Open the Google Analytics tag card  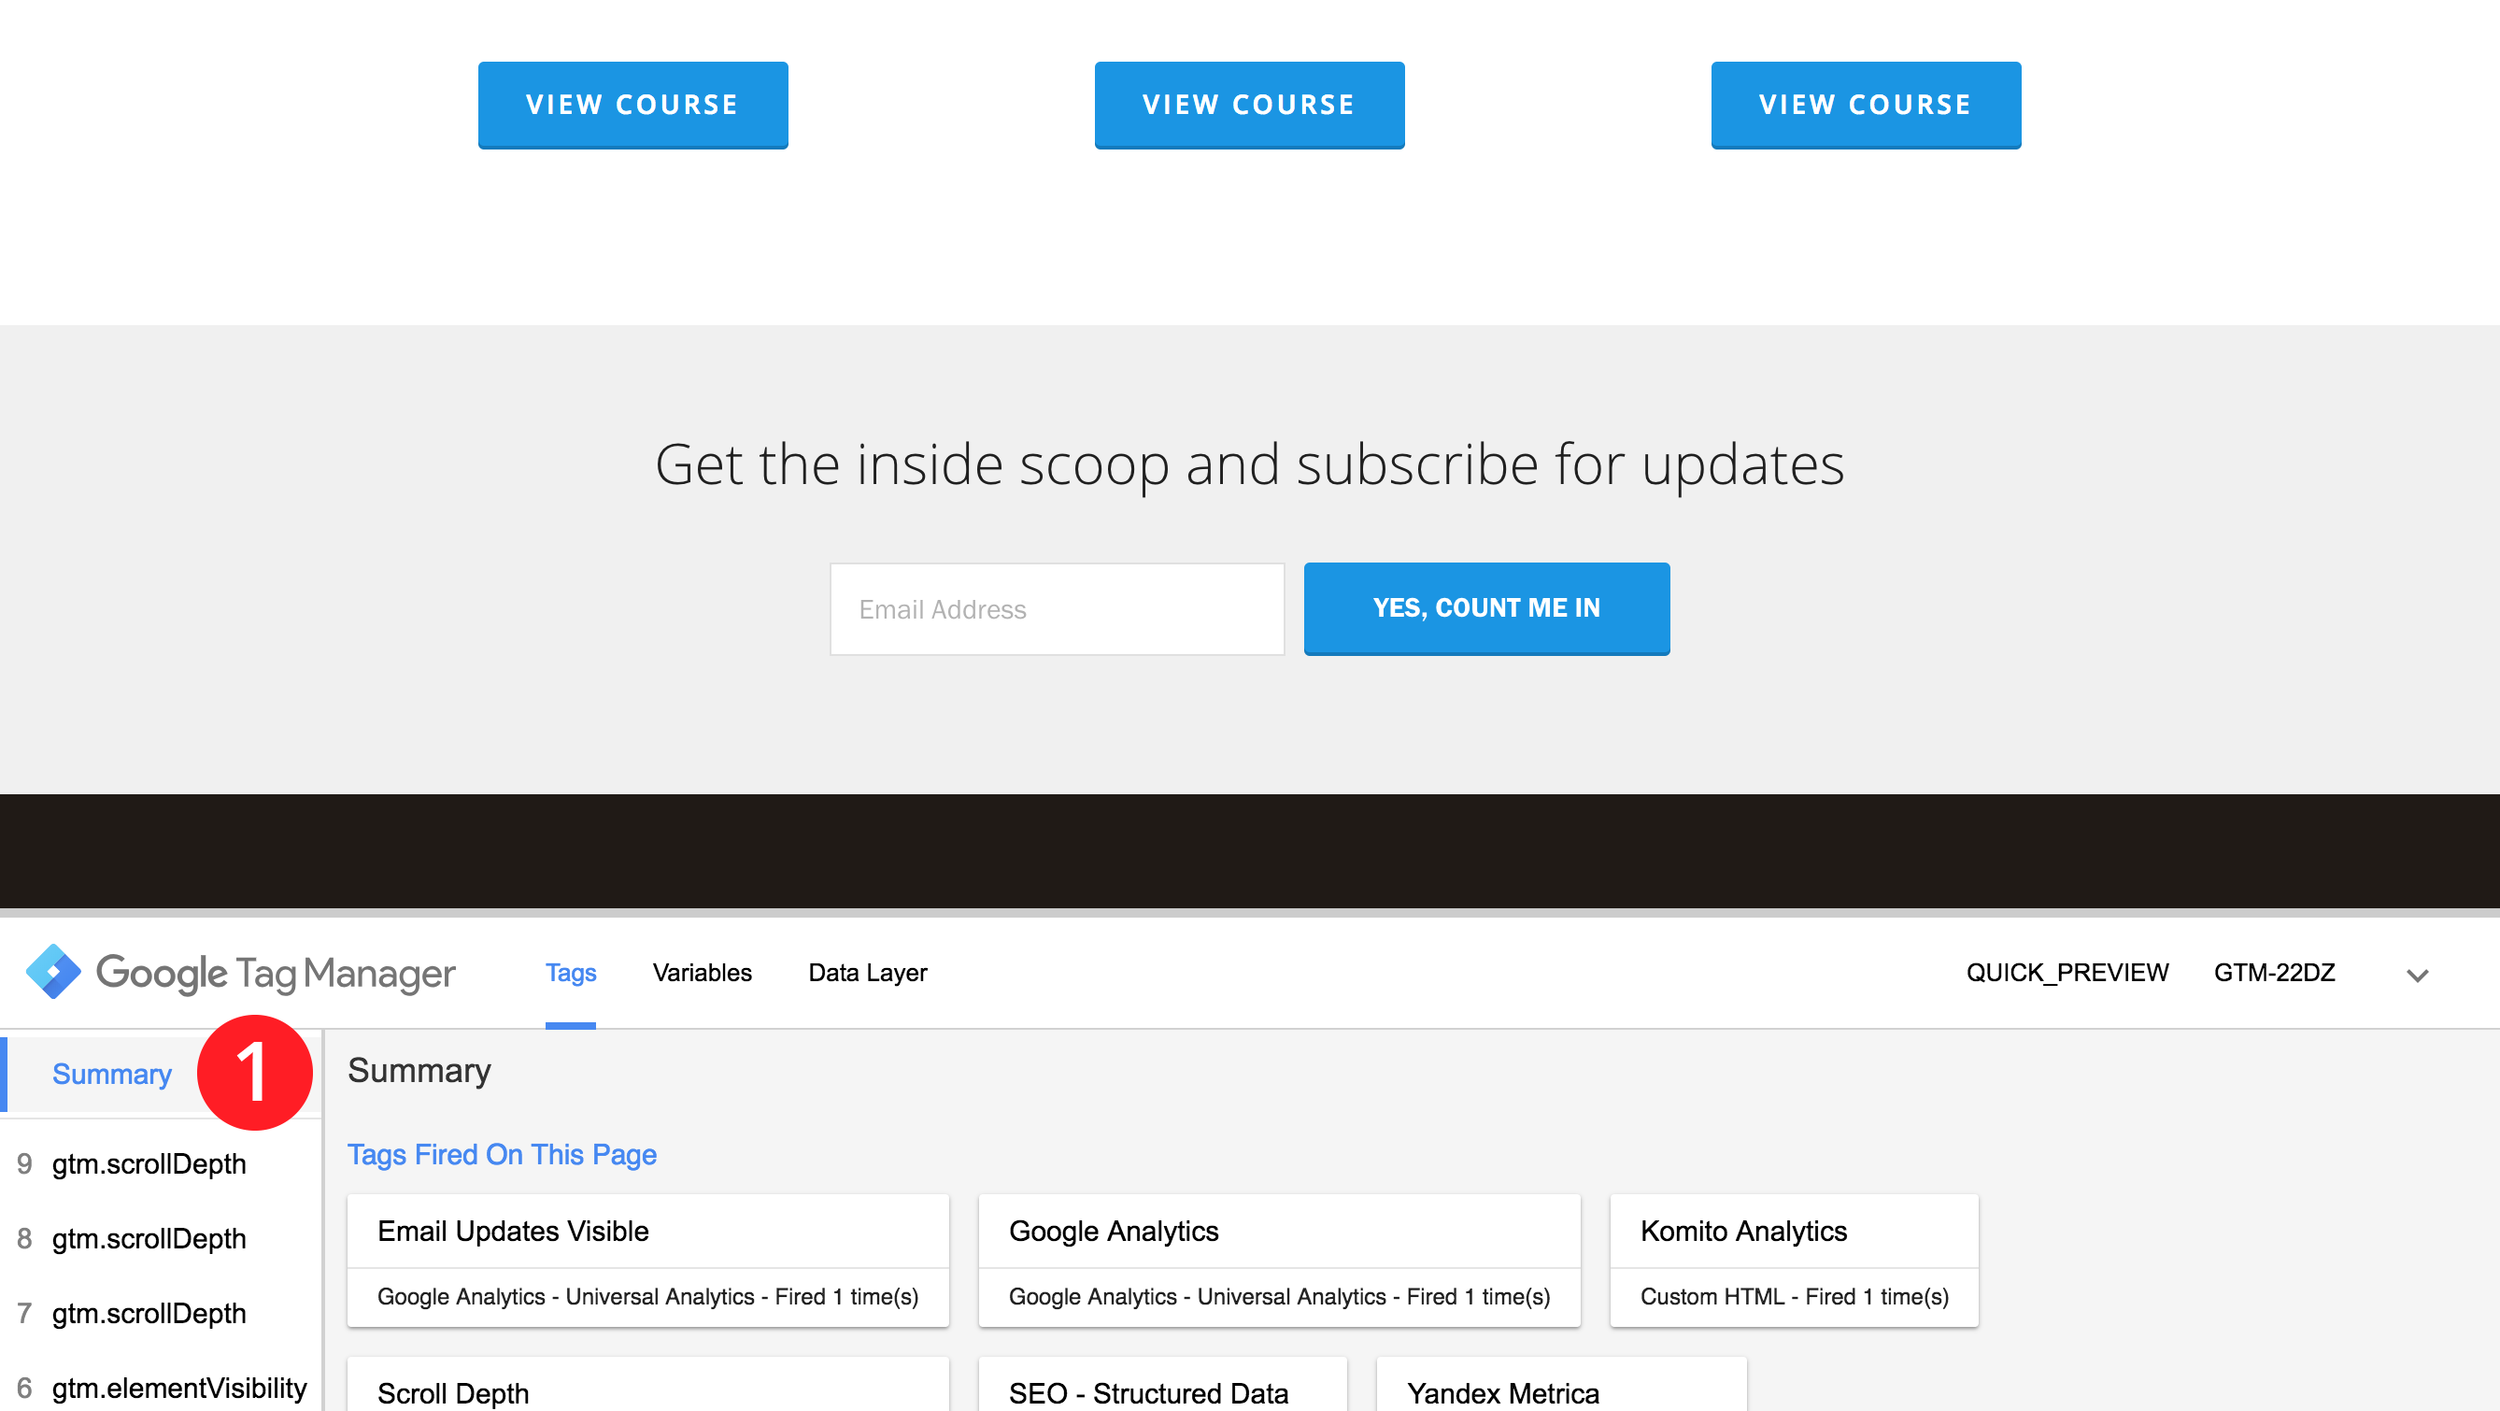click(x=1278, y=1260)
